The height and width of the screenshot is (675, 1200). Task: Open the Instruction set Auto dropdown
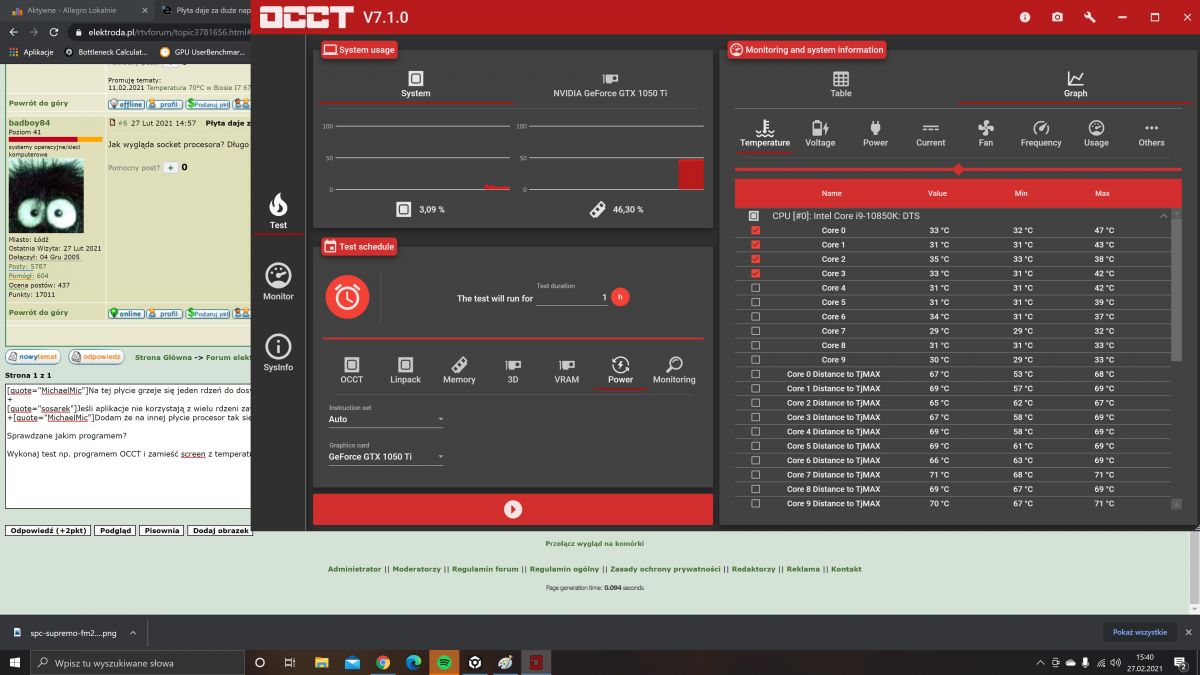coord(387,419)
